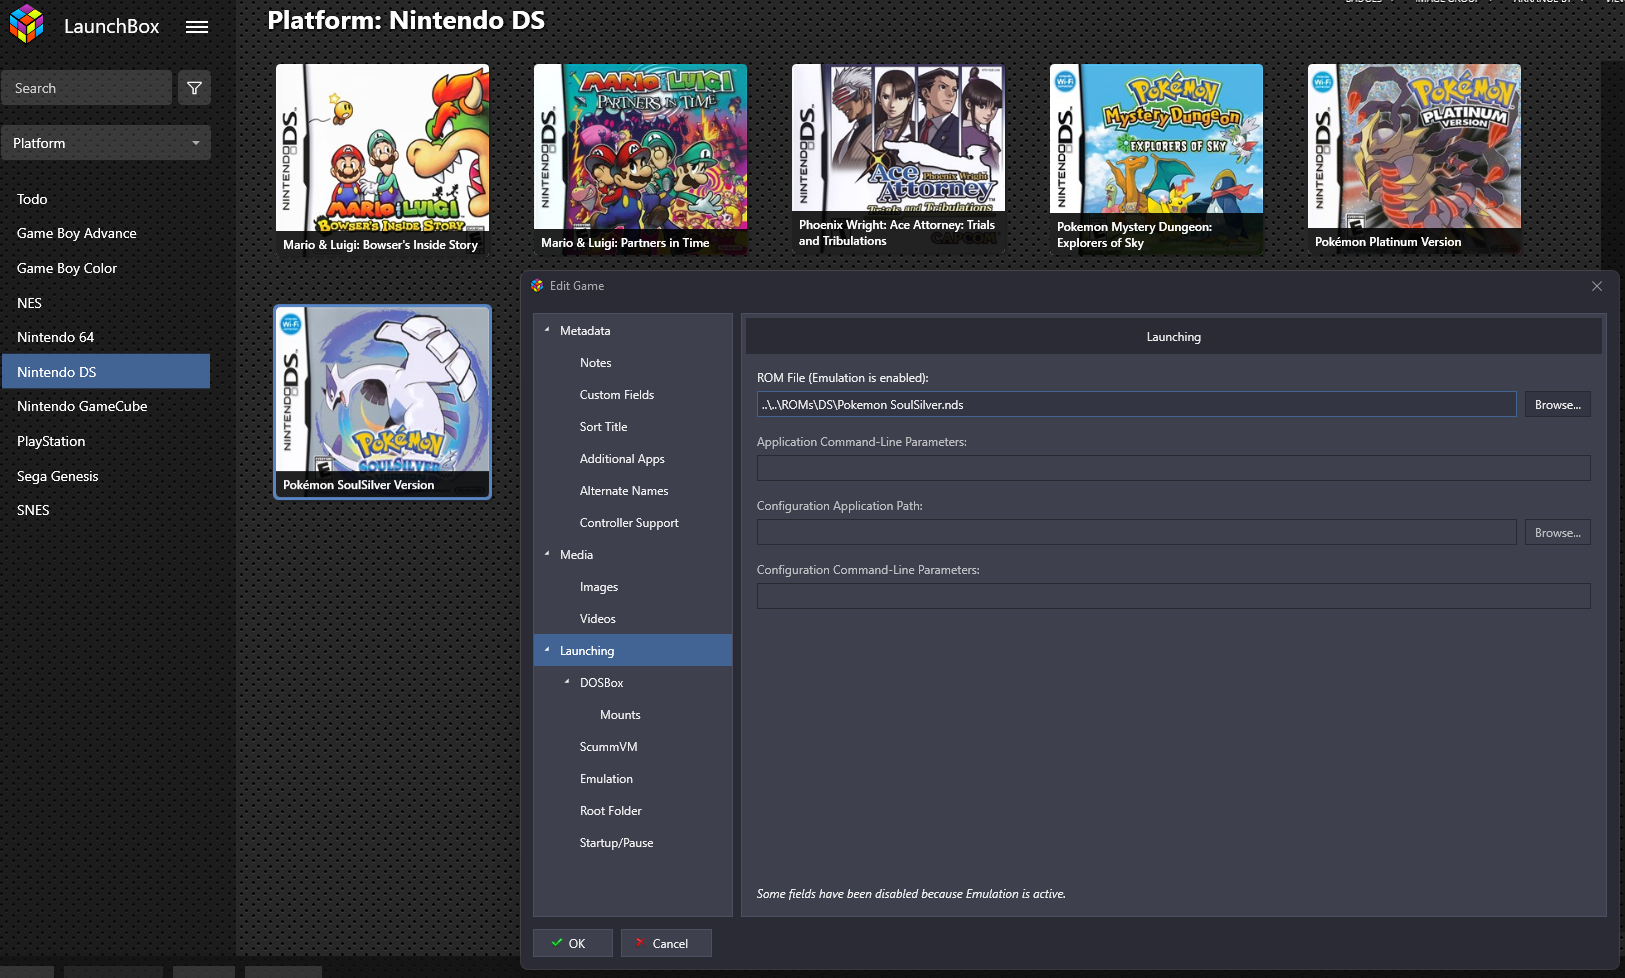The image size is (1625, 978).
Task: Select Nintendo DS platform
Action: tap(106, 372)
